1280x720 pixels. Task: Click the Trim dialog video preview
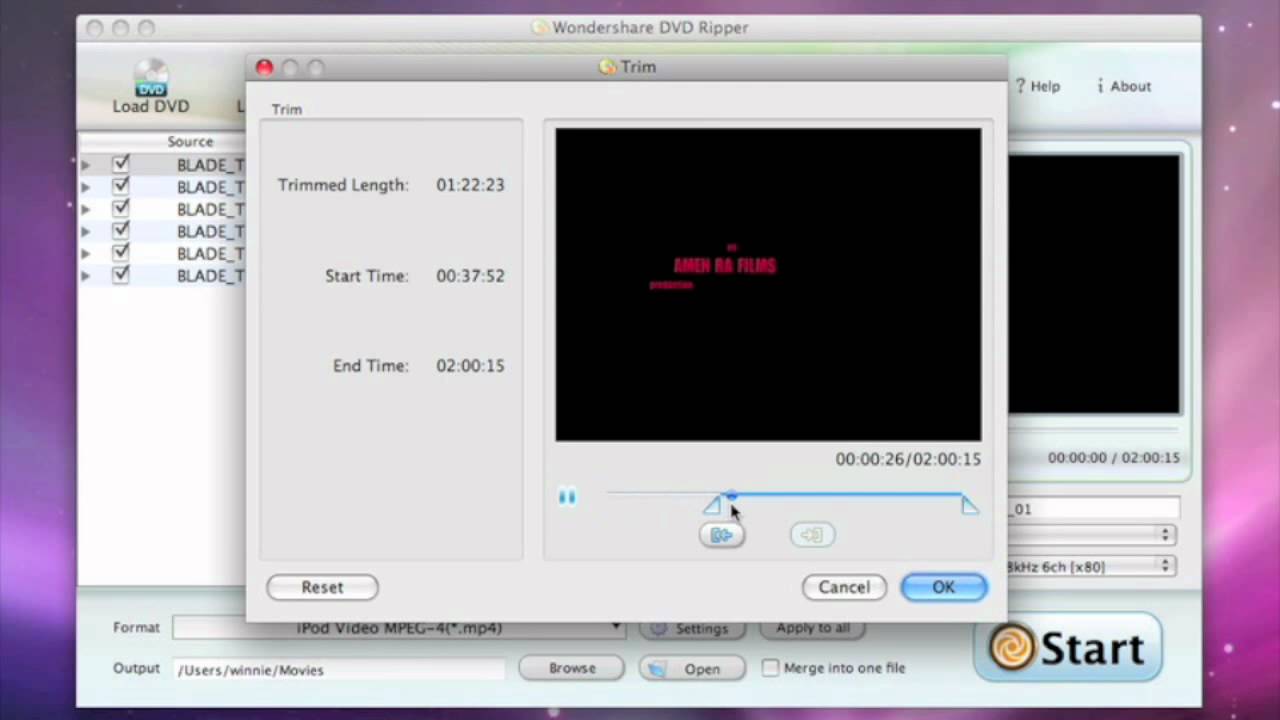tap(768, 284)
